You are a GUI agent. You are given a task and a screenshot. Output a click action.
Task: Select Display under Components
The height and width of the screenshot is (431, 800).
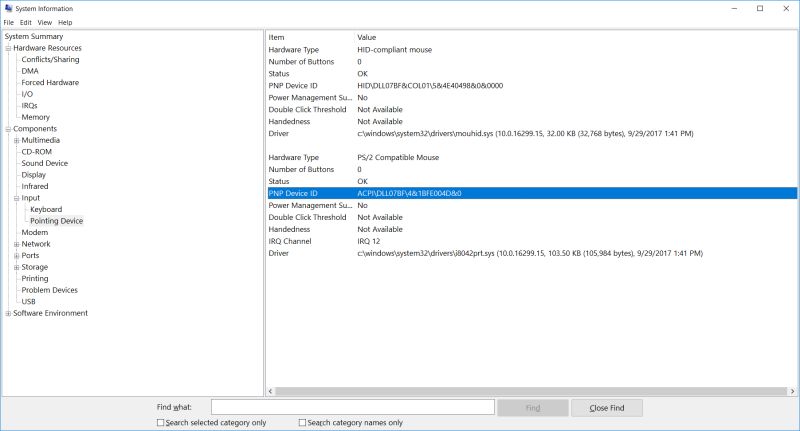coord(33,175)
